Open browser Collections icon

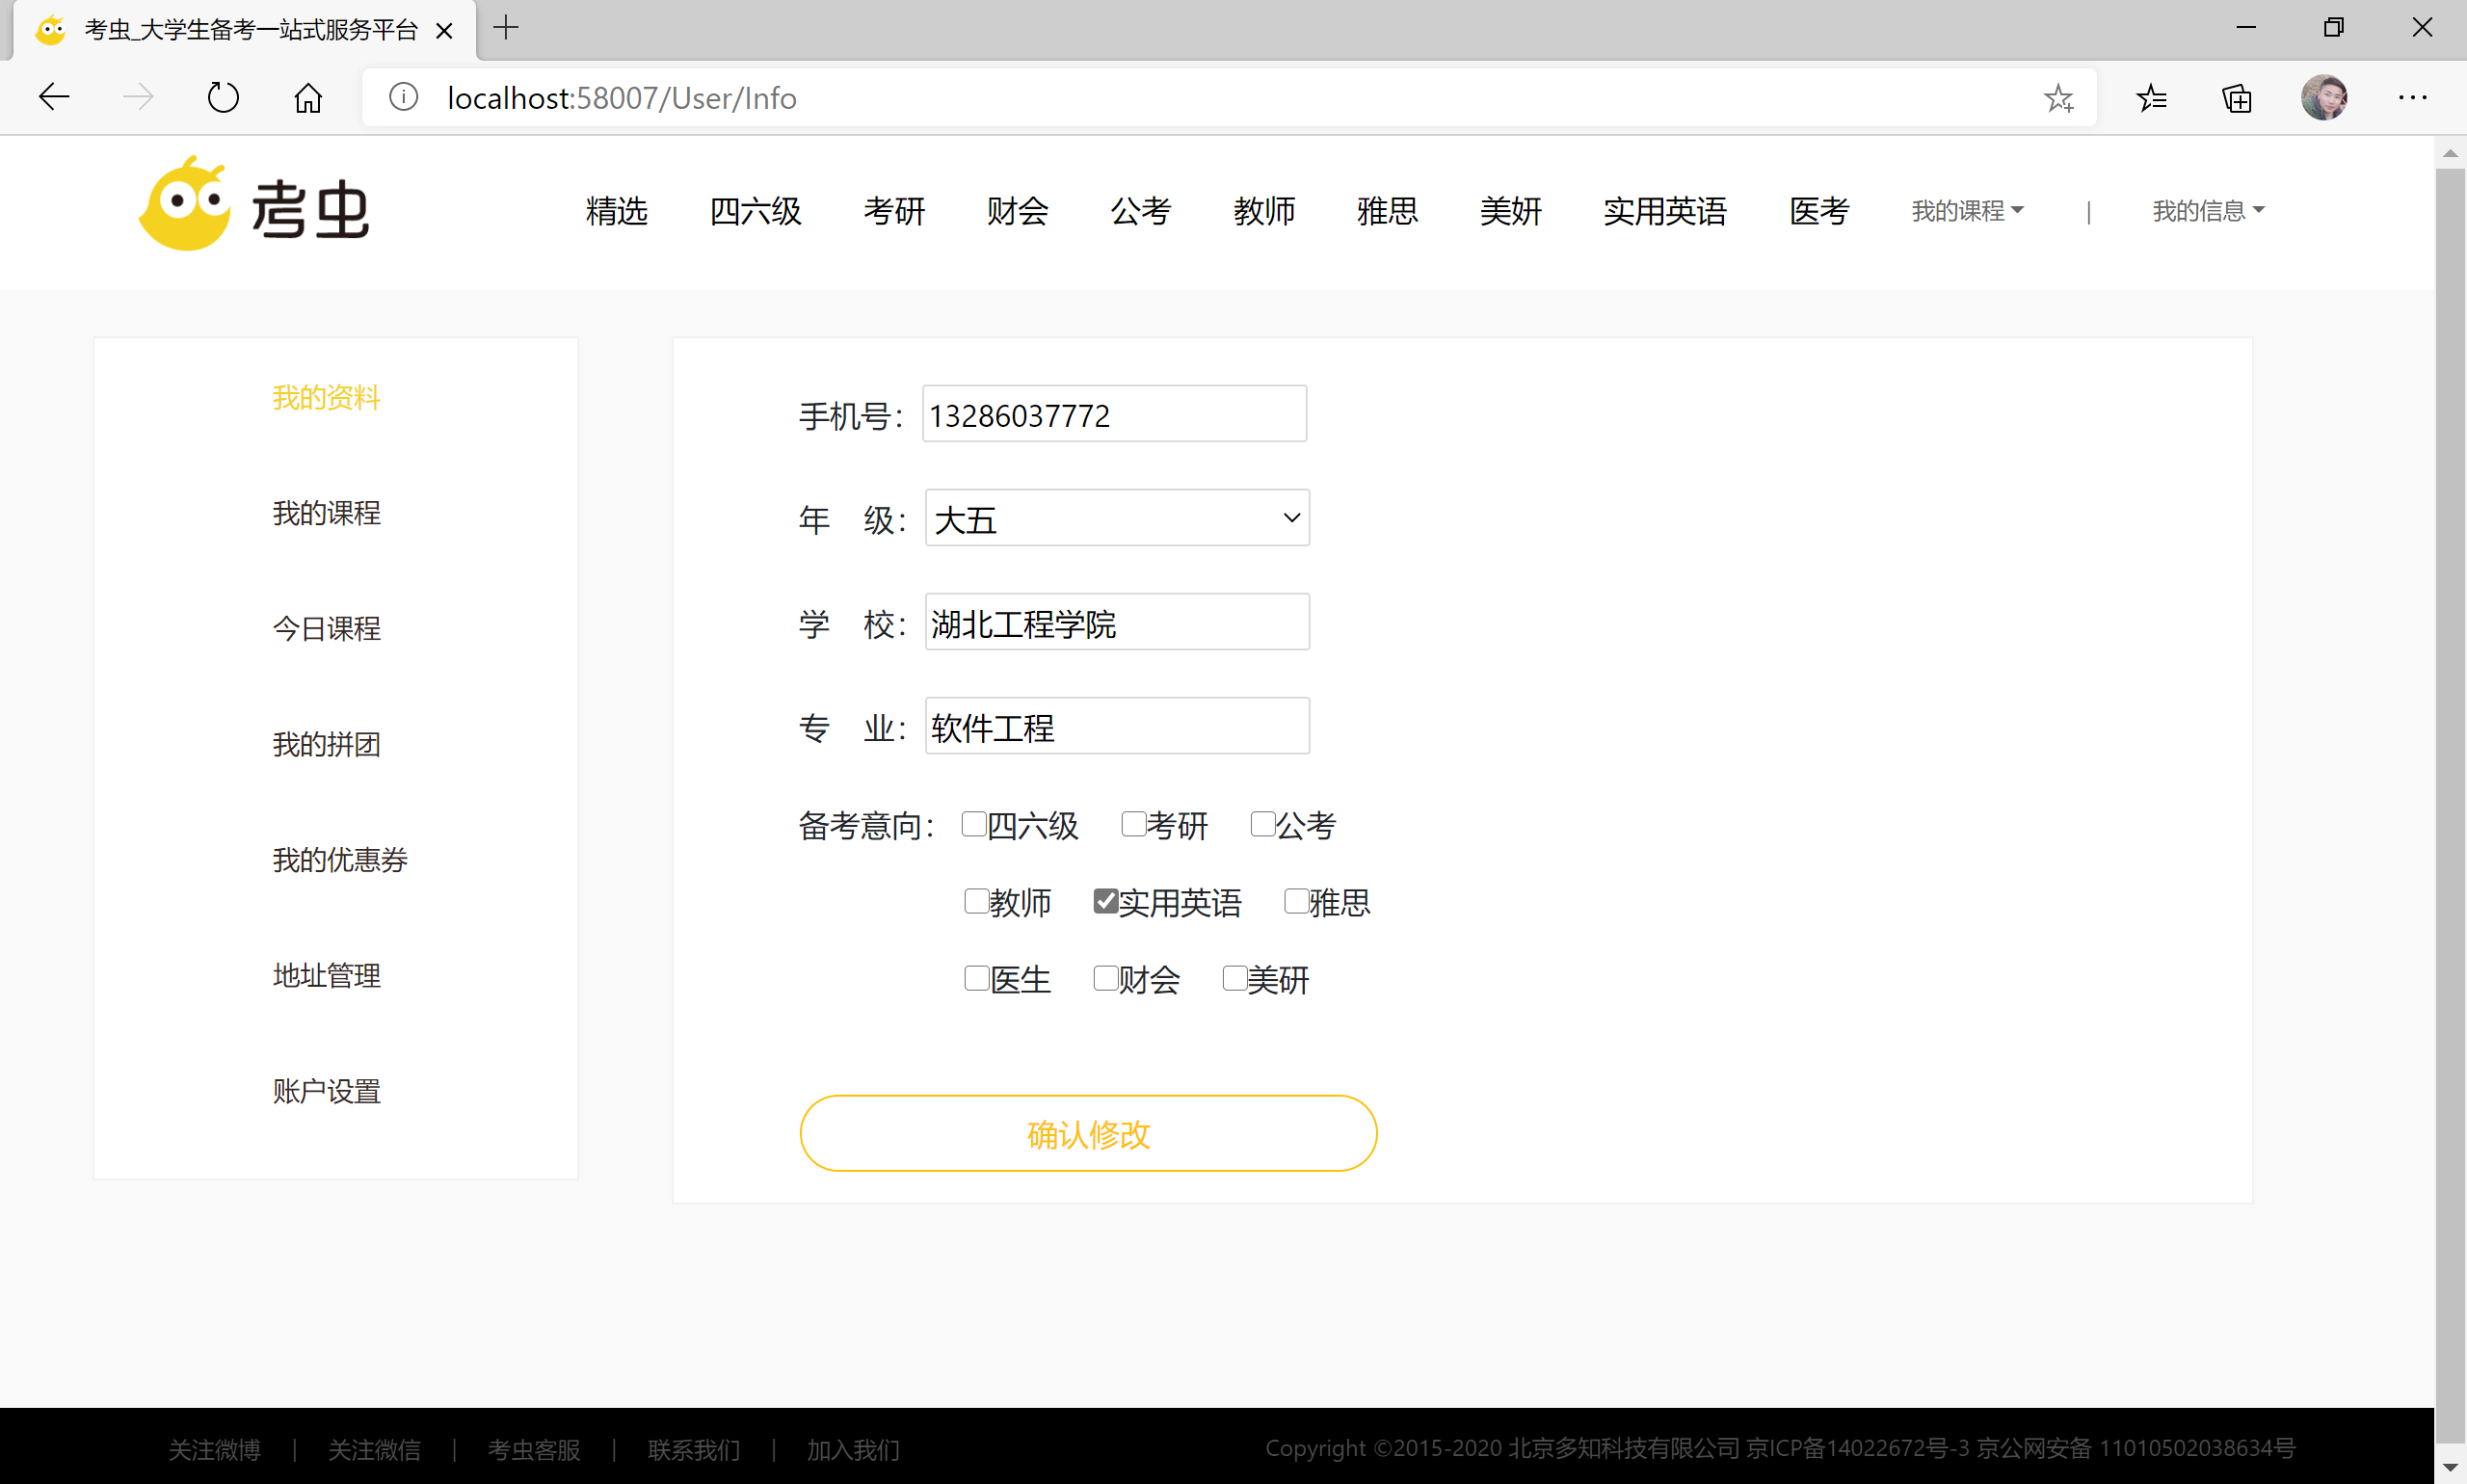(x=2237, y=98)
